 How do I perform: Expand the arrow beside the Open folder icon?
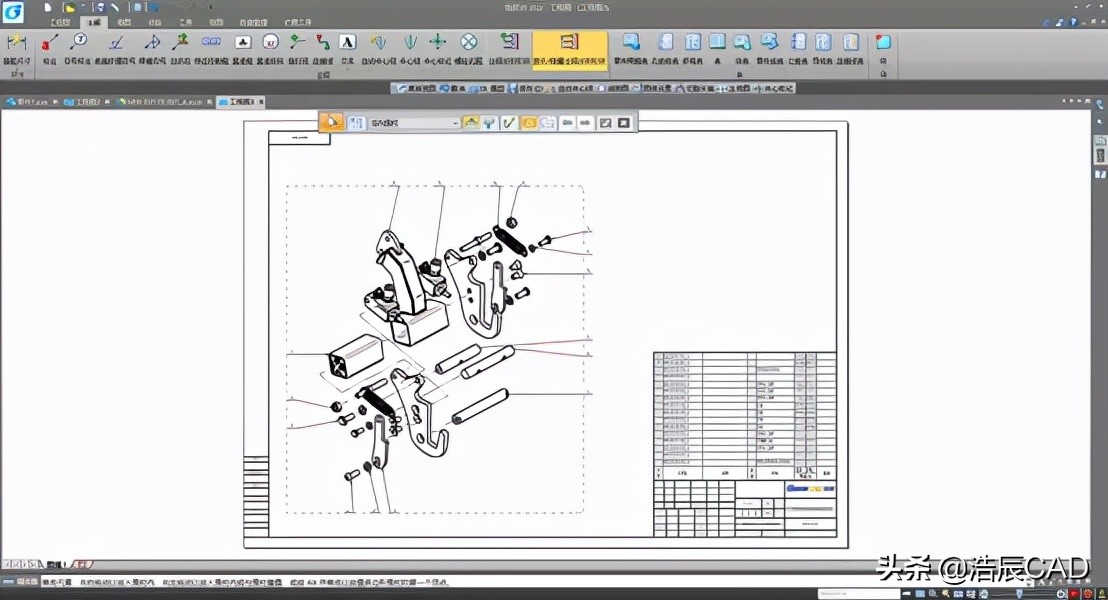coord(82,7)
